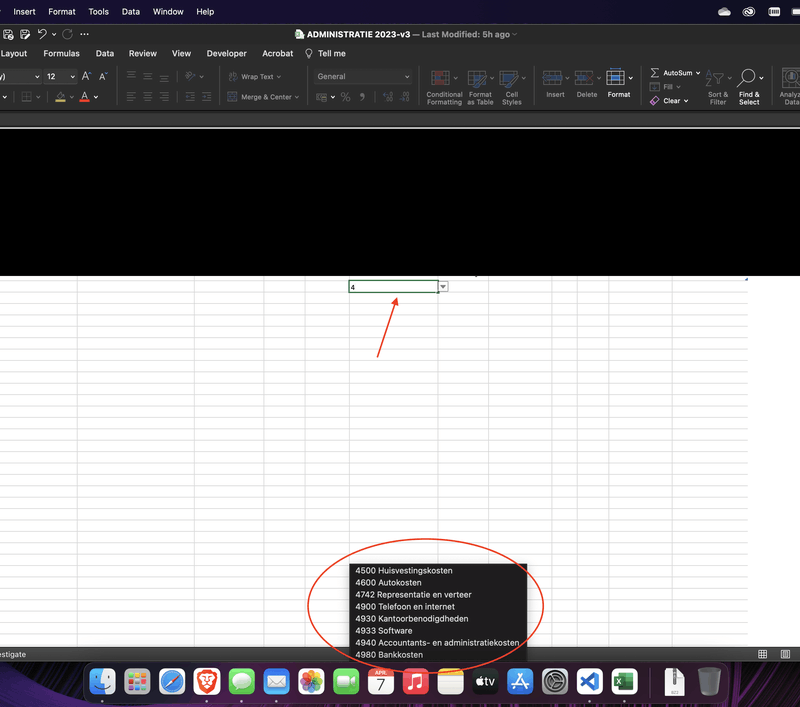Open the Cell Styles gallery
800x707 pixels.
(x=510, y=79)
